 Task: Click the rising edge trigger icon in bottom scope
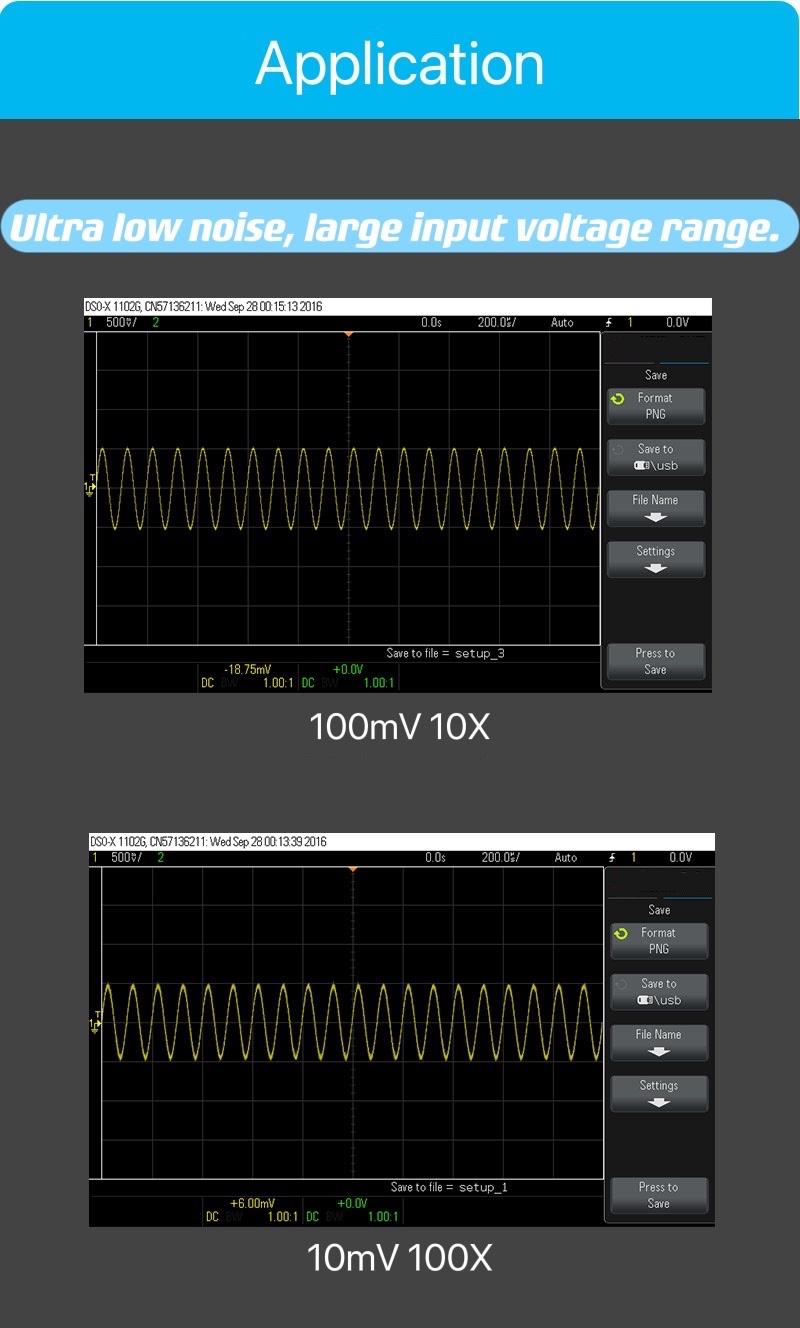[612, 858]
